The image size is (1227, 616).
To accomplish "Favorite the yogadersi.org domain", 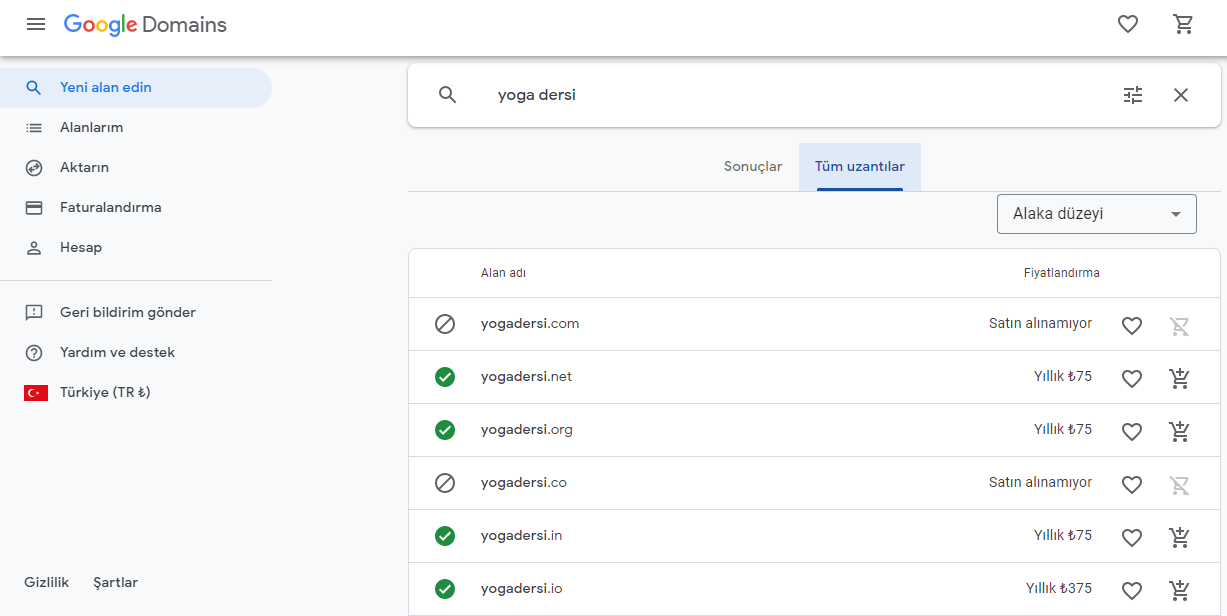I will click(x=1131, y=431).
